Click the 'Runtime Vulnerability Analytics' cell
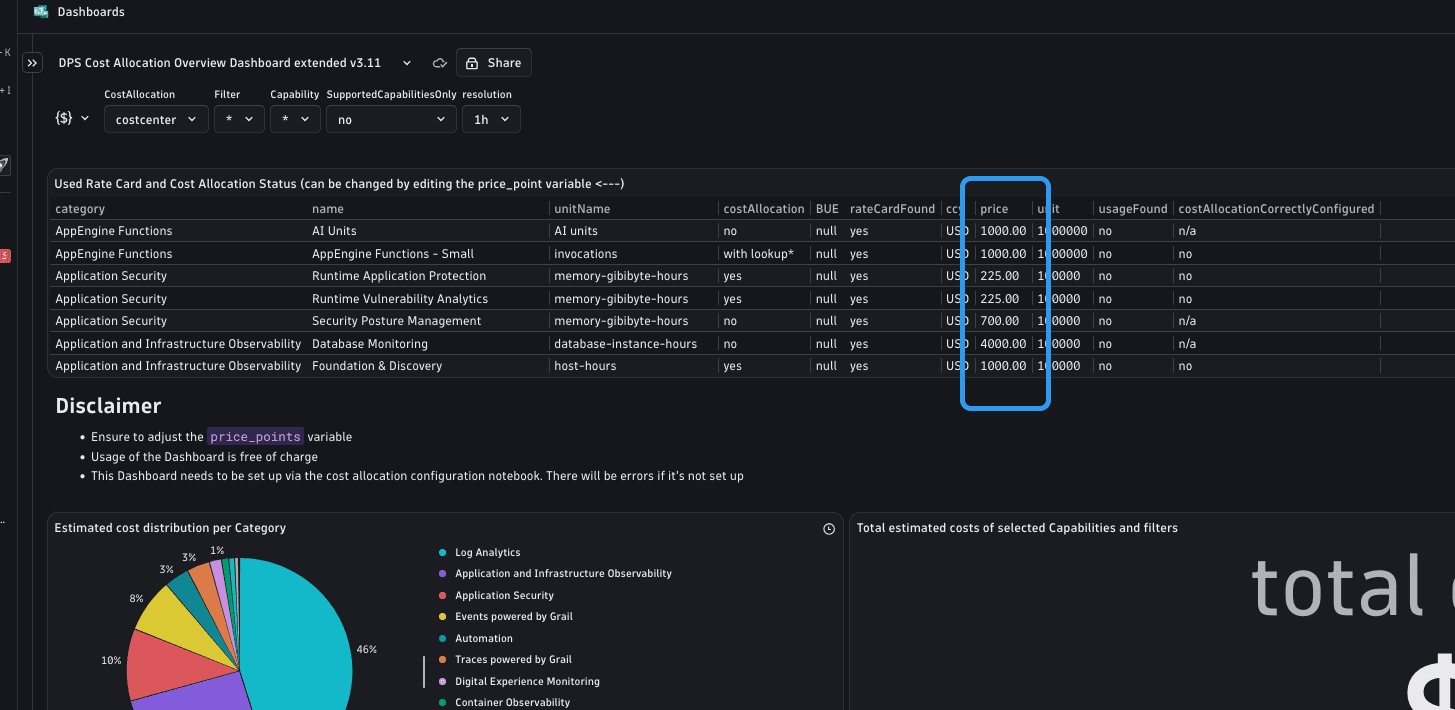The image size is (1455, 710). coord(400,299)
